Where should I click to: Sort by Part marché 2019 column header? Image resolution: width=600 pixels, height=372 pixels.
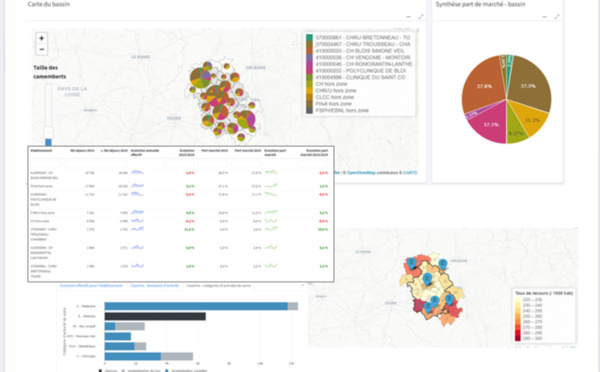tap(248, 151)
